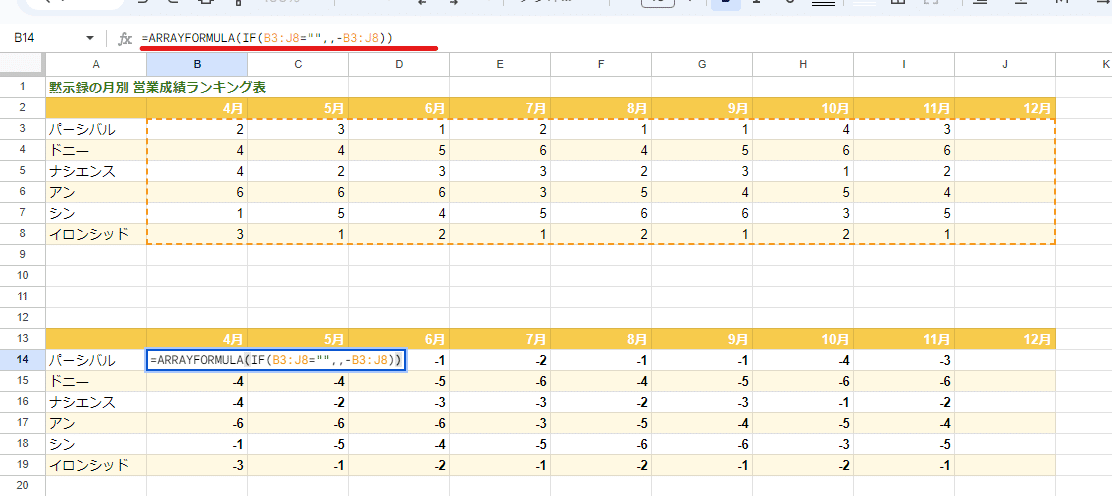Click cell I8 with value 1
Image resolution: width=1112 pixels, height=496 pixels.
coord(904,234)
